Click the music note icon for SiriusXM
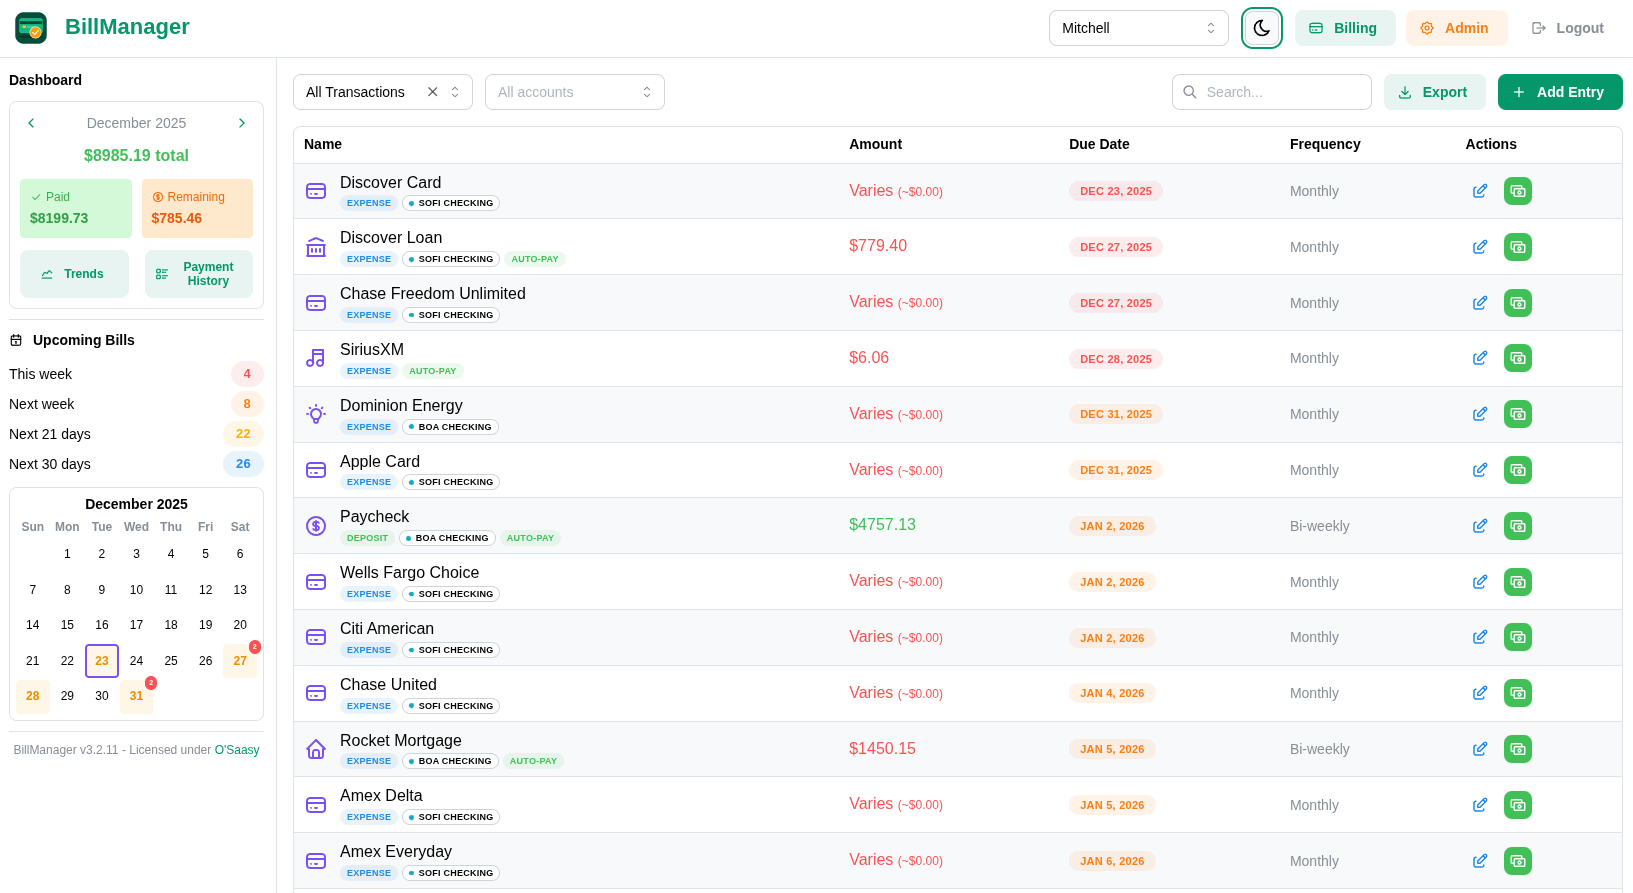Viewport: 1633px width, 893px height. 316,358
